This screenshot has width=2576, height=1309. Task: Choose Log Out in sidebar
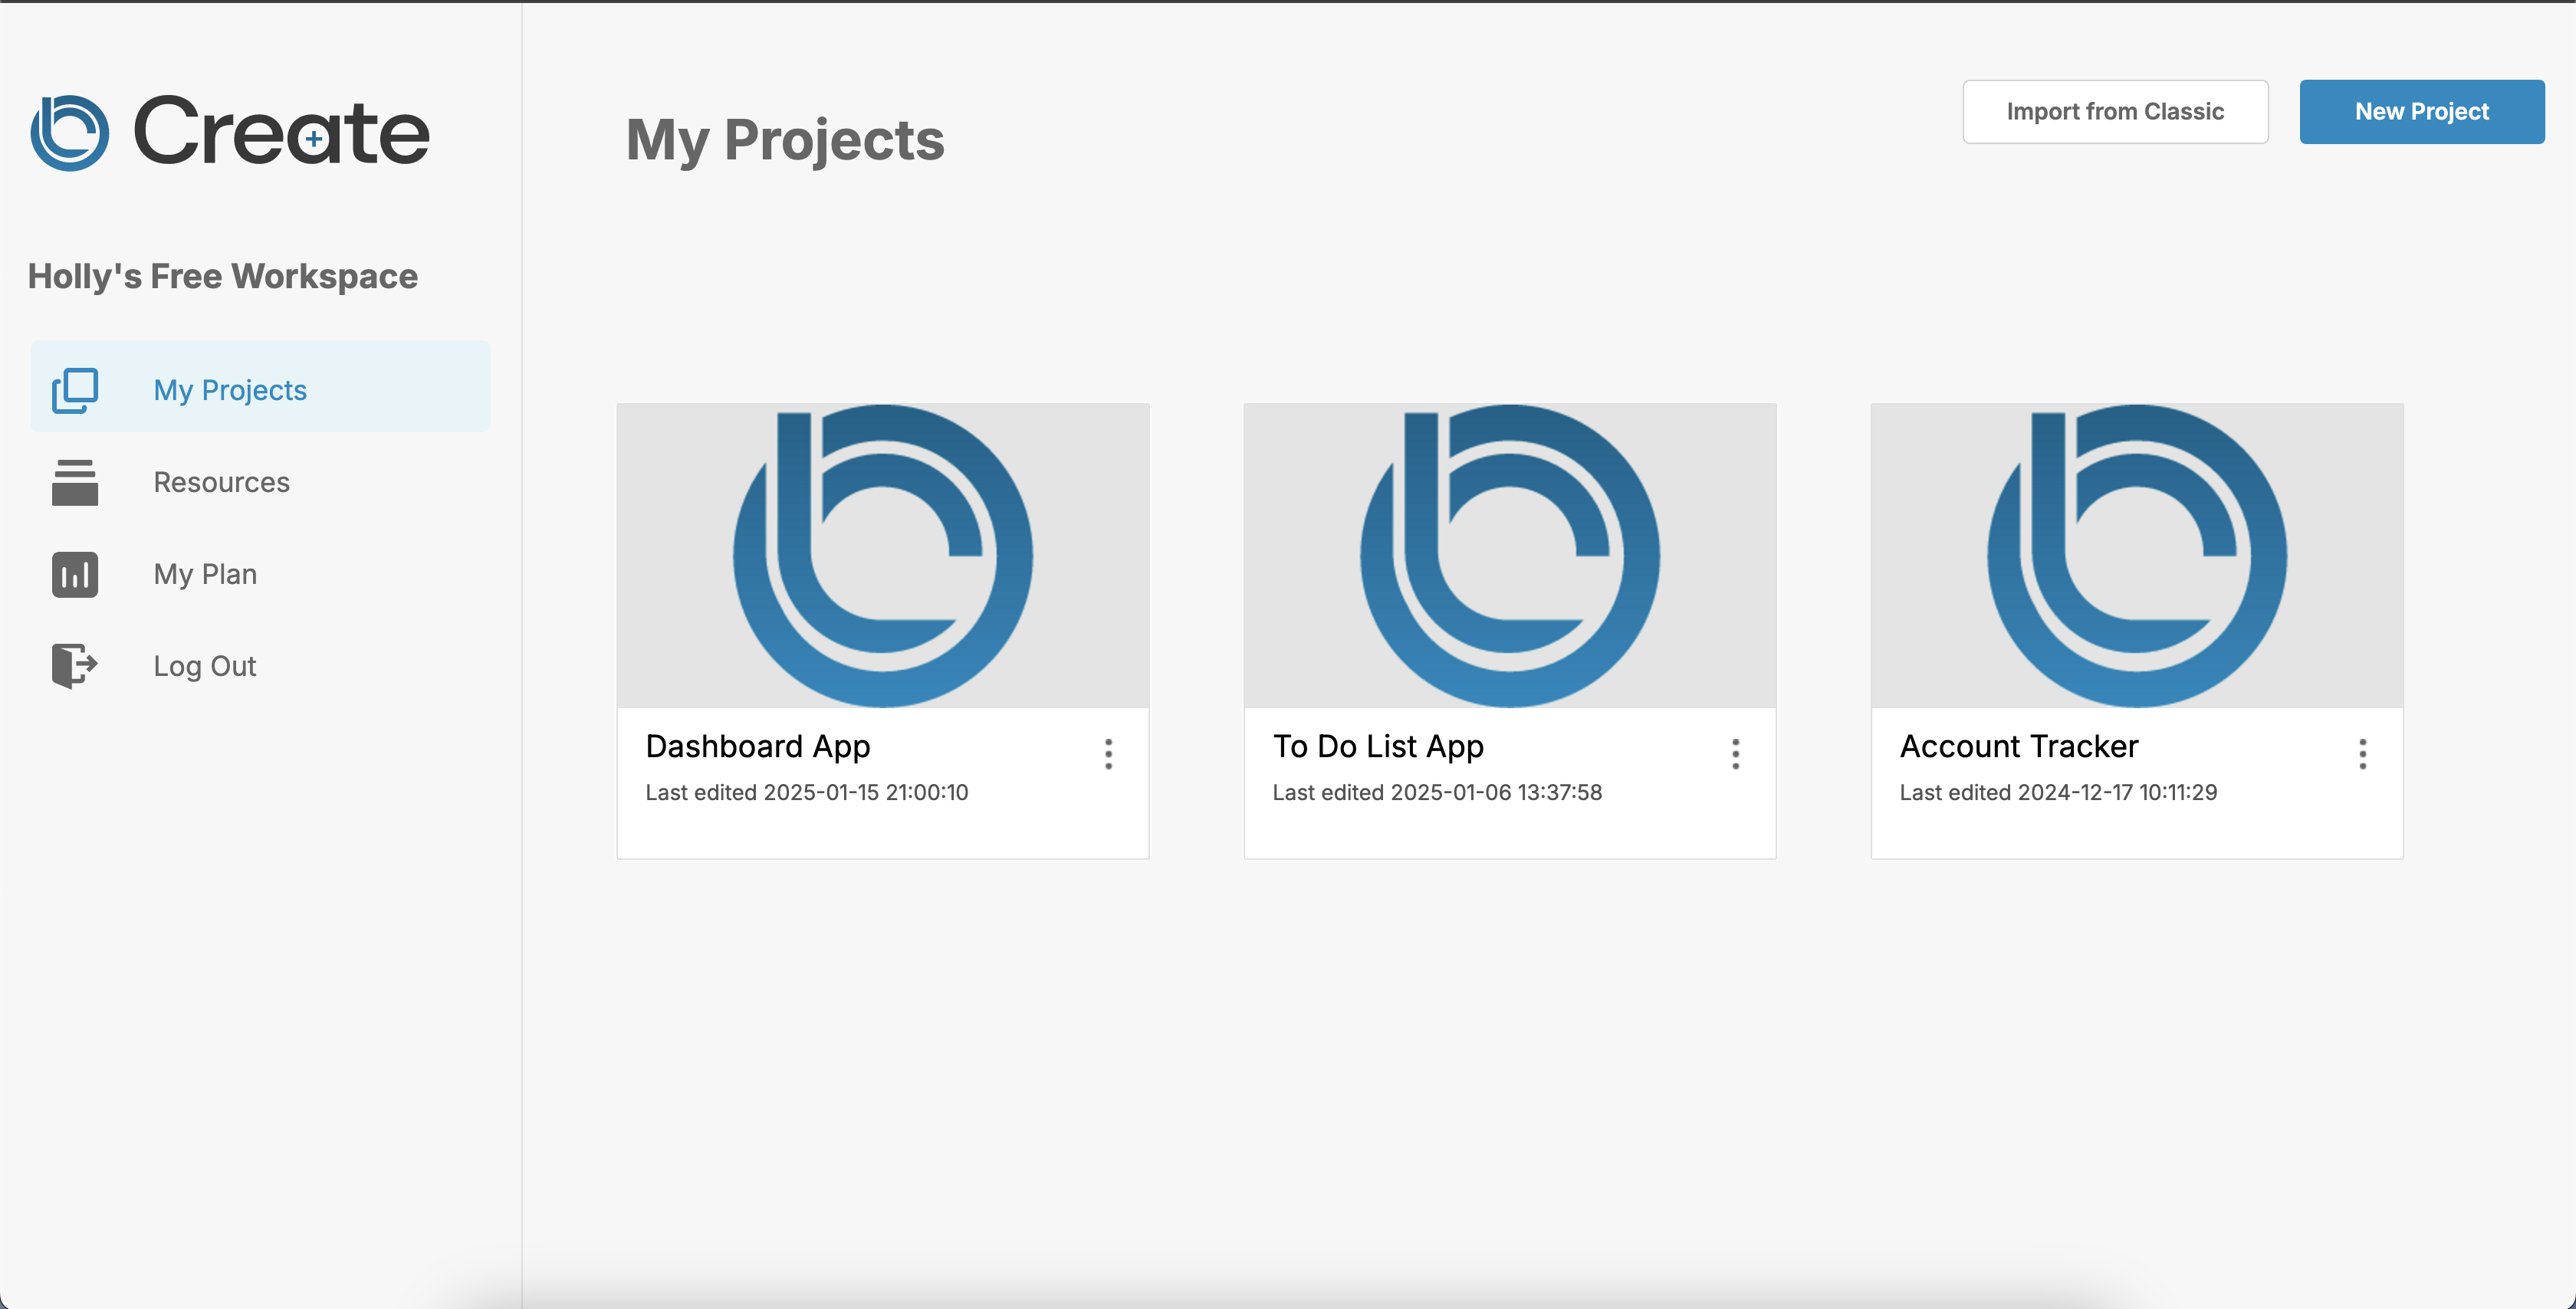tap(260, 666)
